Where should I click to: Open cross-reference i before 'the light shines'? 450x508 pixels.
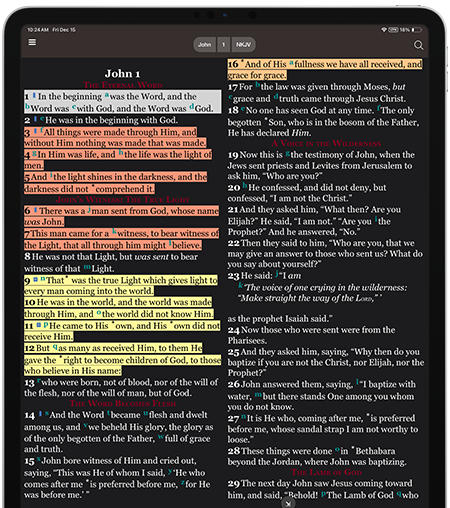click(x=51, y=175)
